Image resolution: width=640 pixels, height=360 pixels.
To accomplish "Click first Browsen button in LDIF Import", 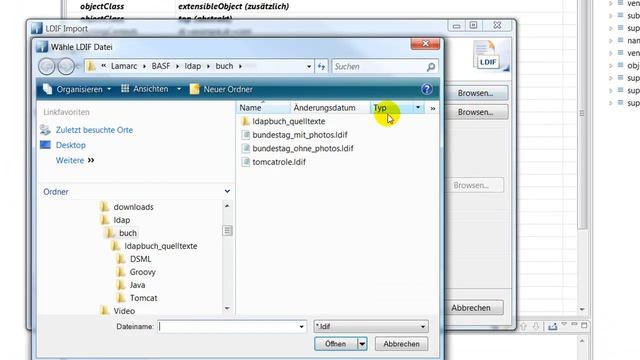I will [476, 93].
